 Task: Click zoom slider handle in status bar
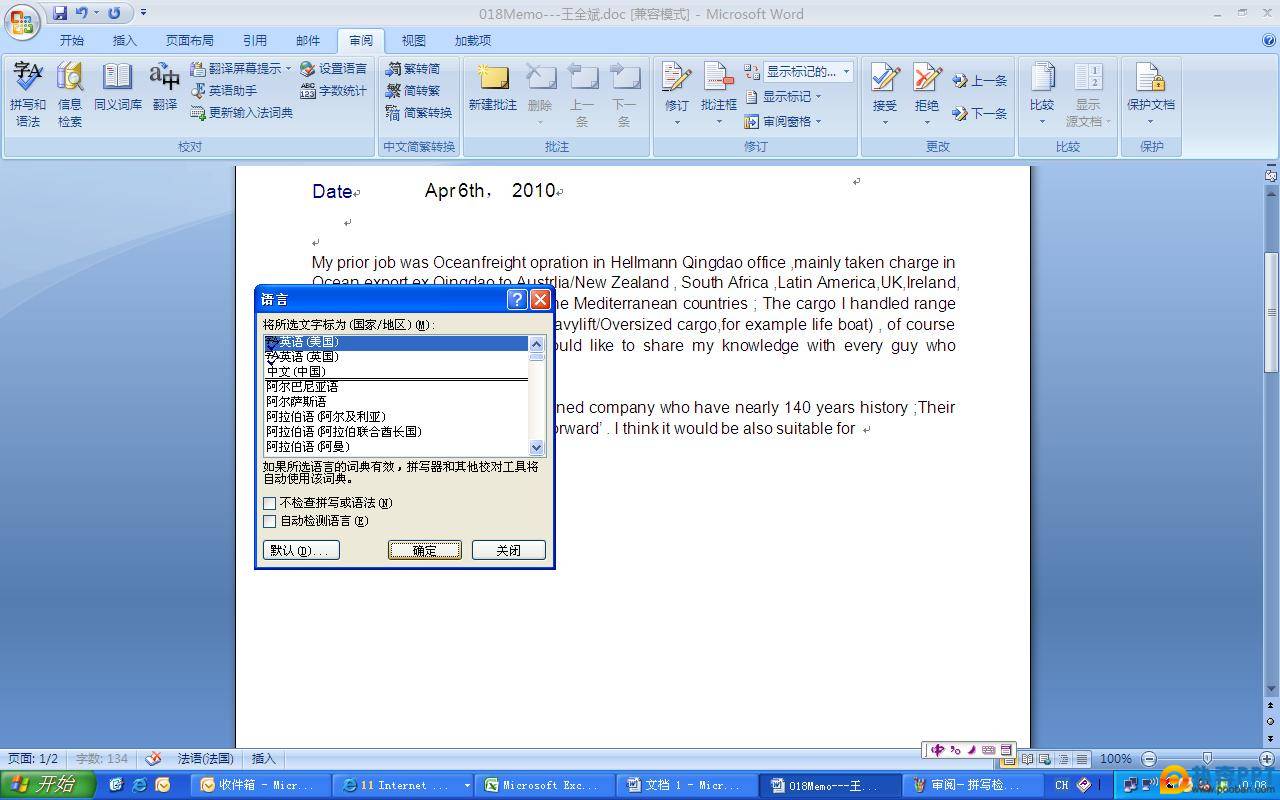pos(1207,759)
